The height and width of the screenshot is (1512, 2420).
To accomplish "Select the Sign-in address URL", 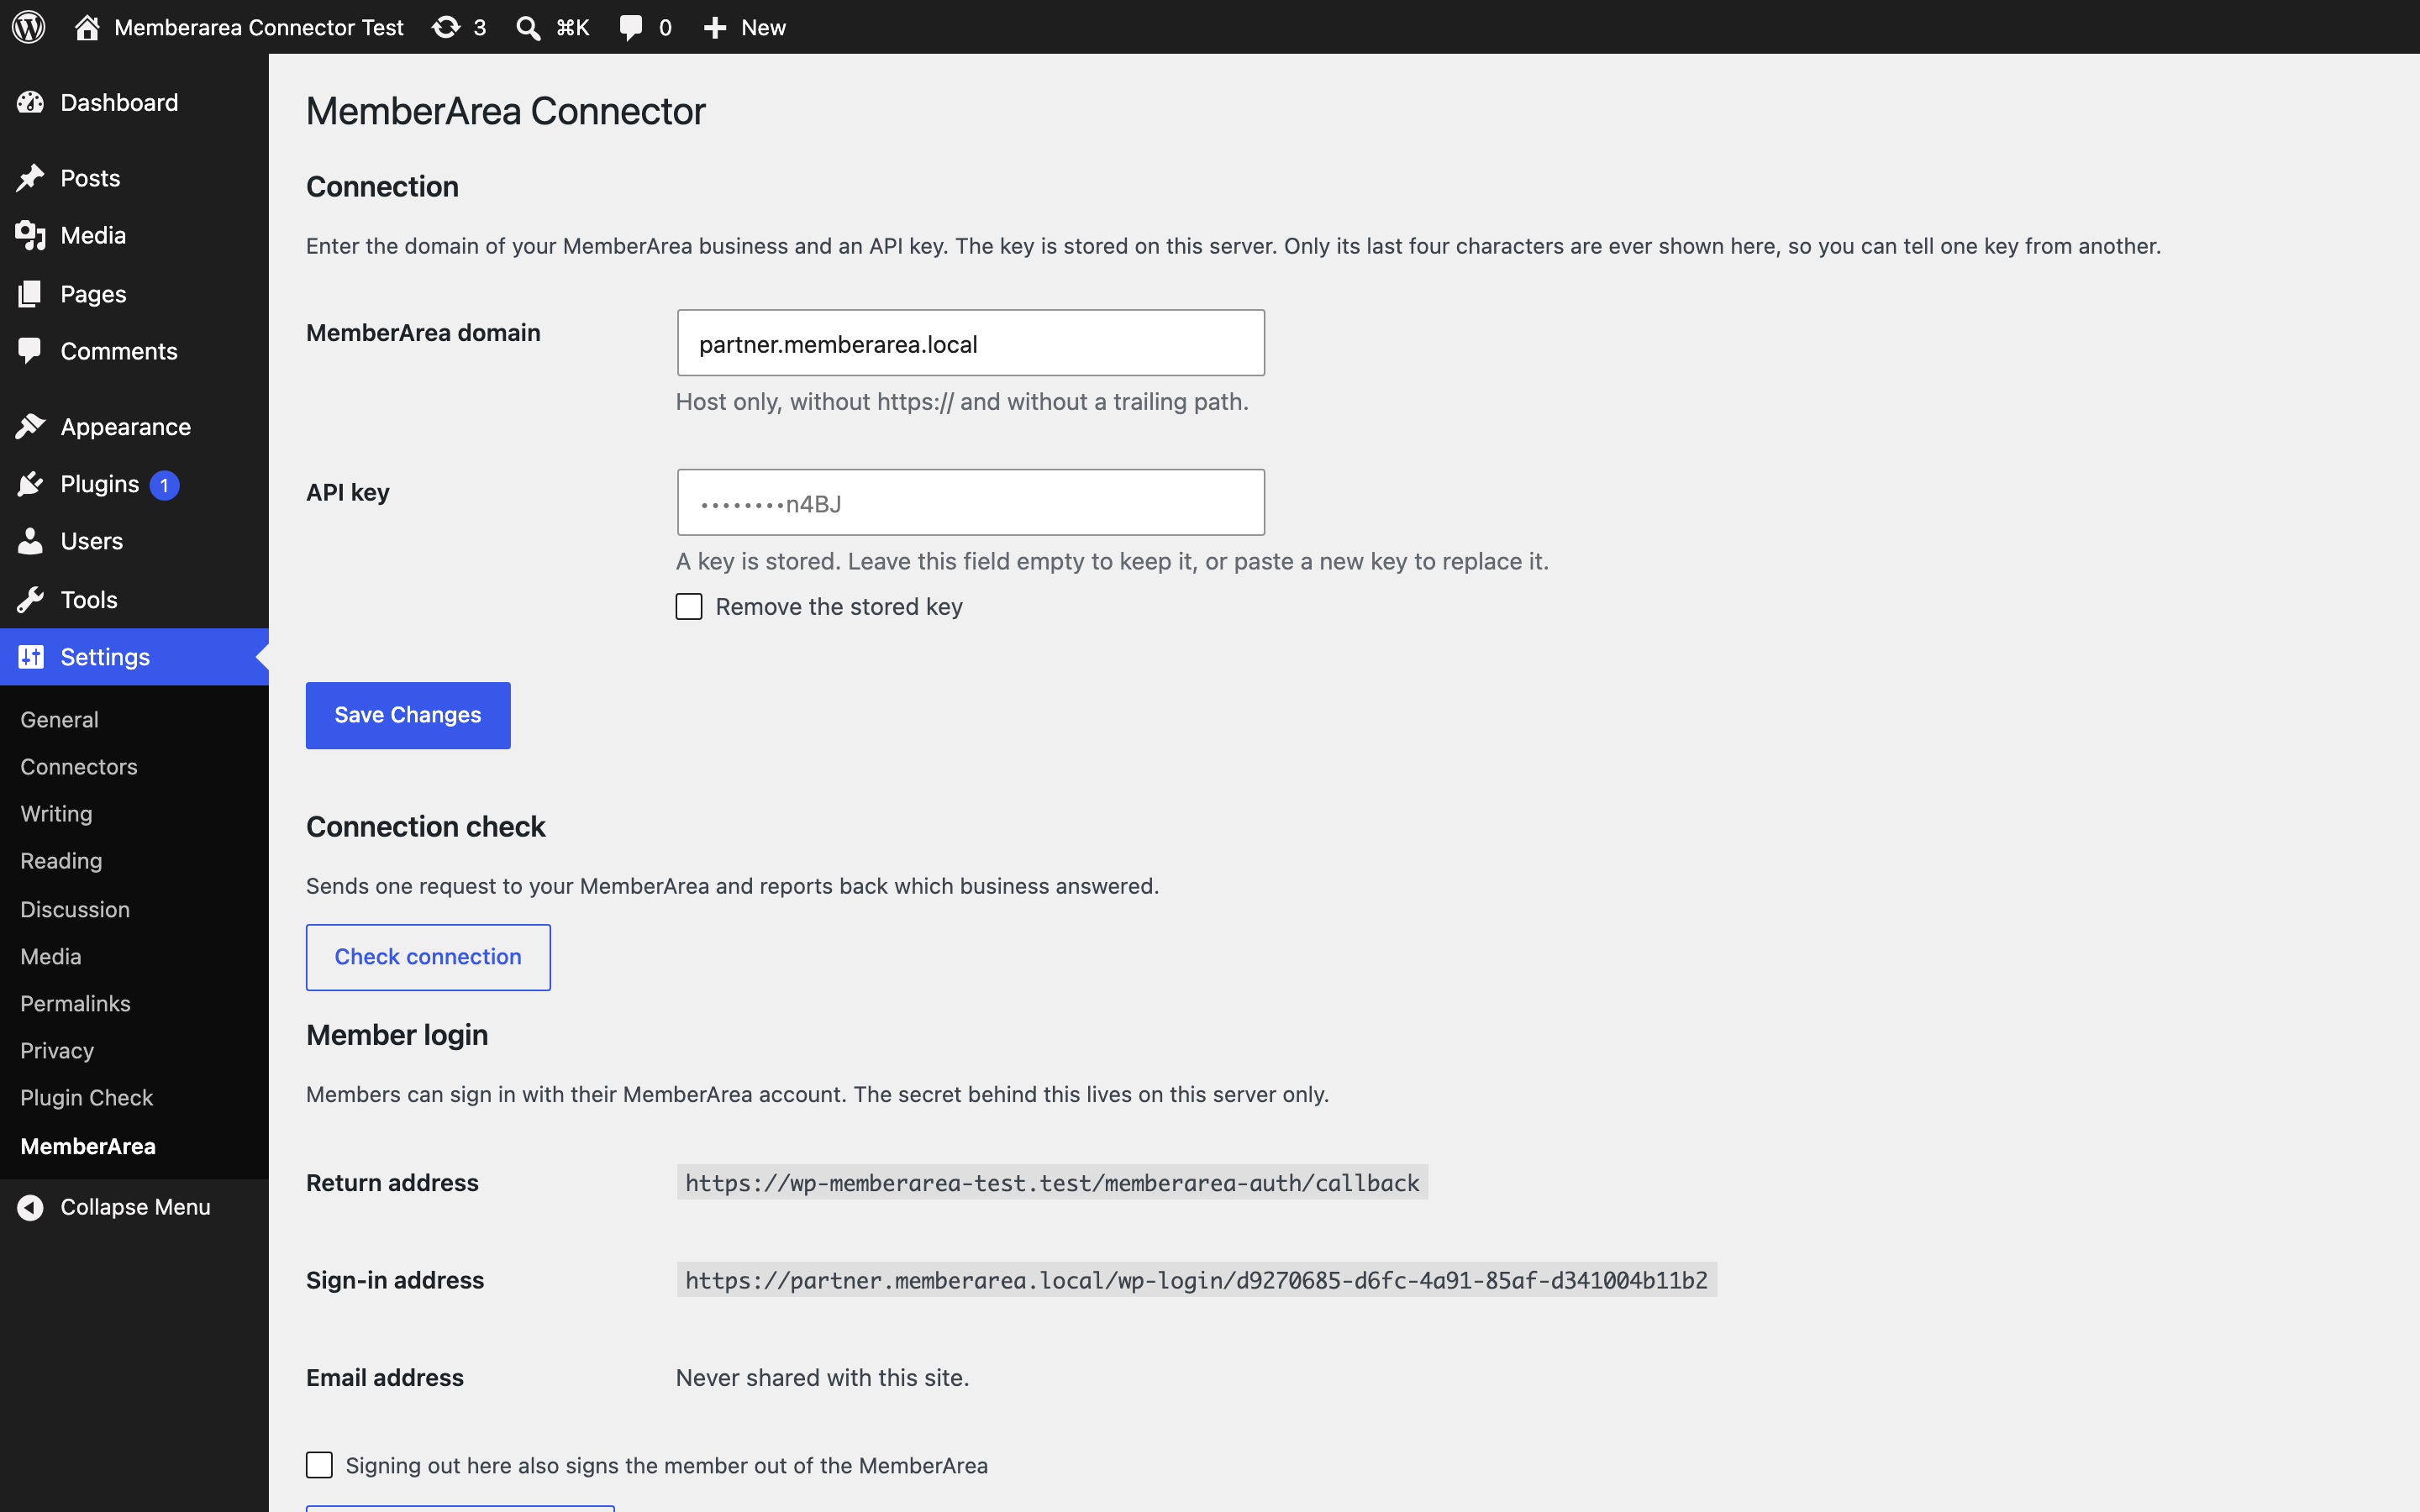I will (1196, 1280).
